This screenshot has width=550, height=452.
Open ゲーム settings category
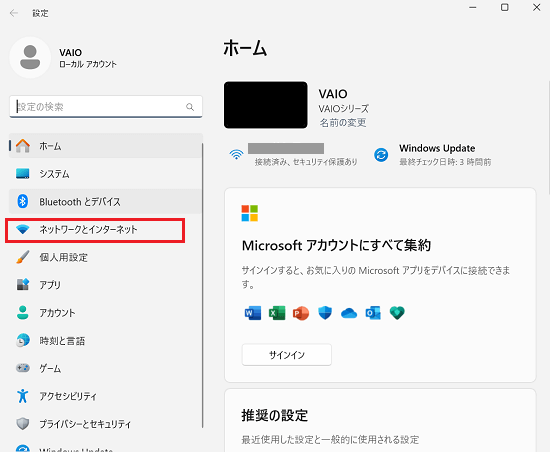point(106,368)
